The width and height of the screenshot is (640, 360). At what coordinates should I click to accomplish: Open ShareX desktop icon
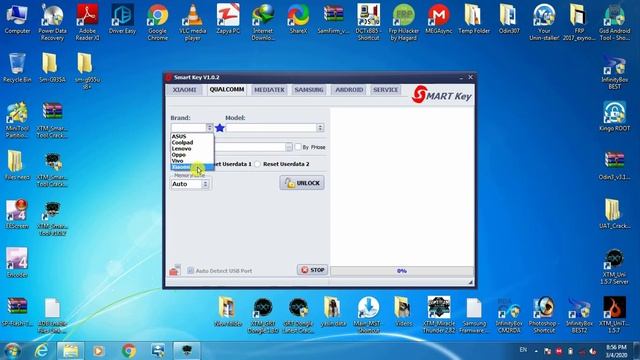tap(298, 19)
